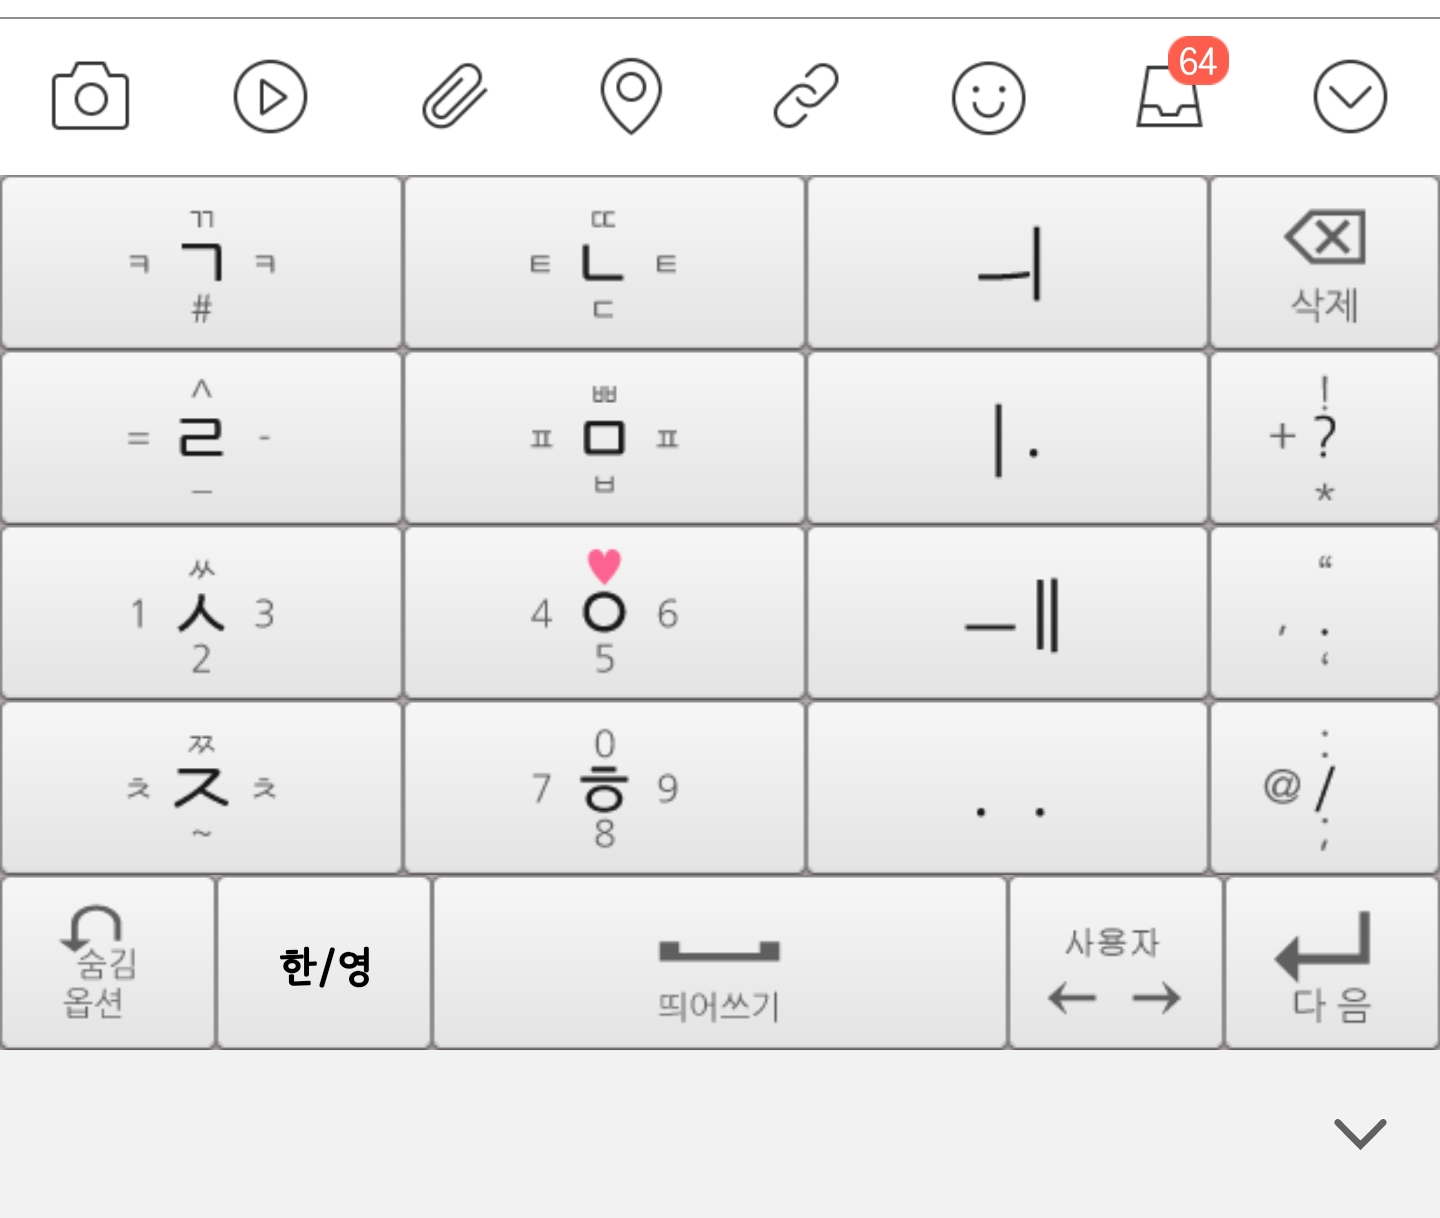Tap the @ and slash symbol key
Image resolution: width=1440 pixels, height=1218 pixels.
[1324, 788]
